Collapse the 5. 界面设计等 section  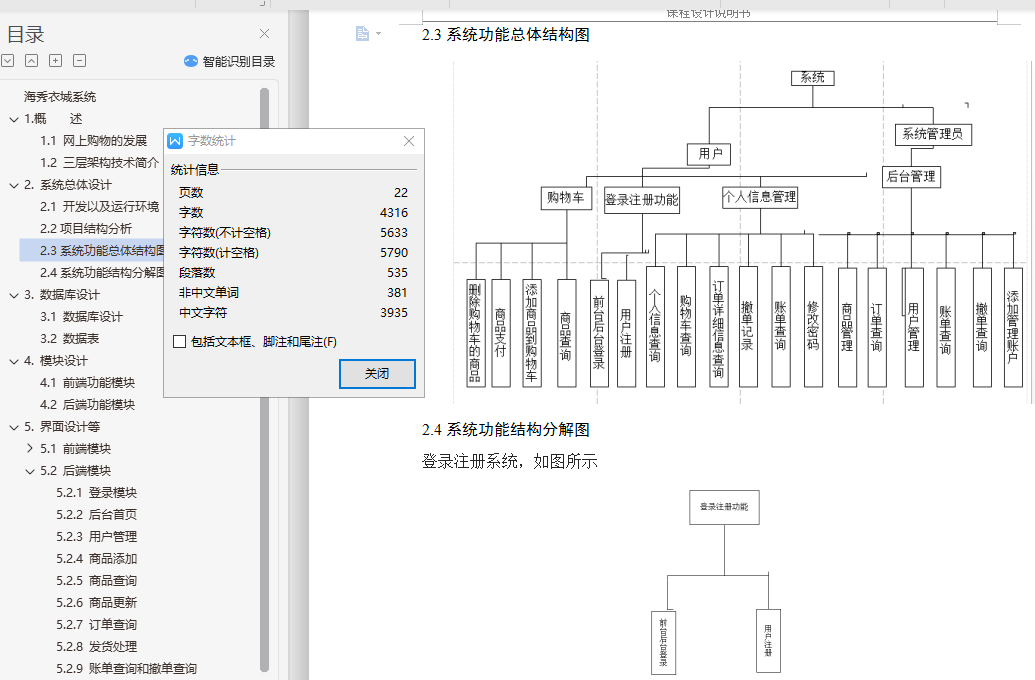tap(14, 427)
